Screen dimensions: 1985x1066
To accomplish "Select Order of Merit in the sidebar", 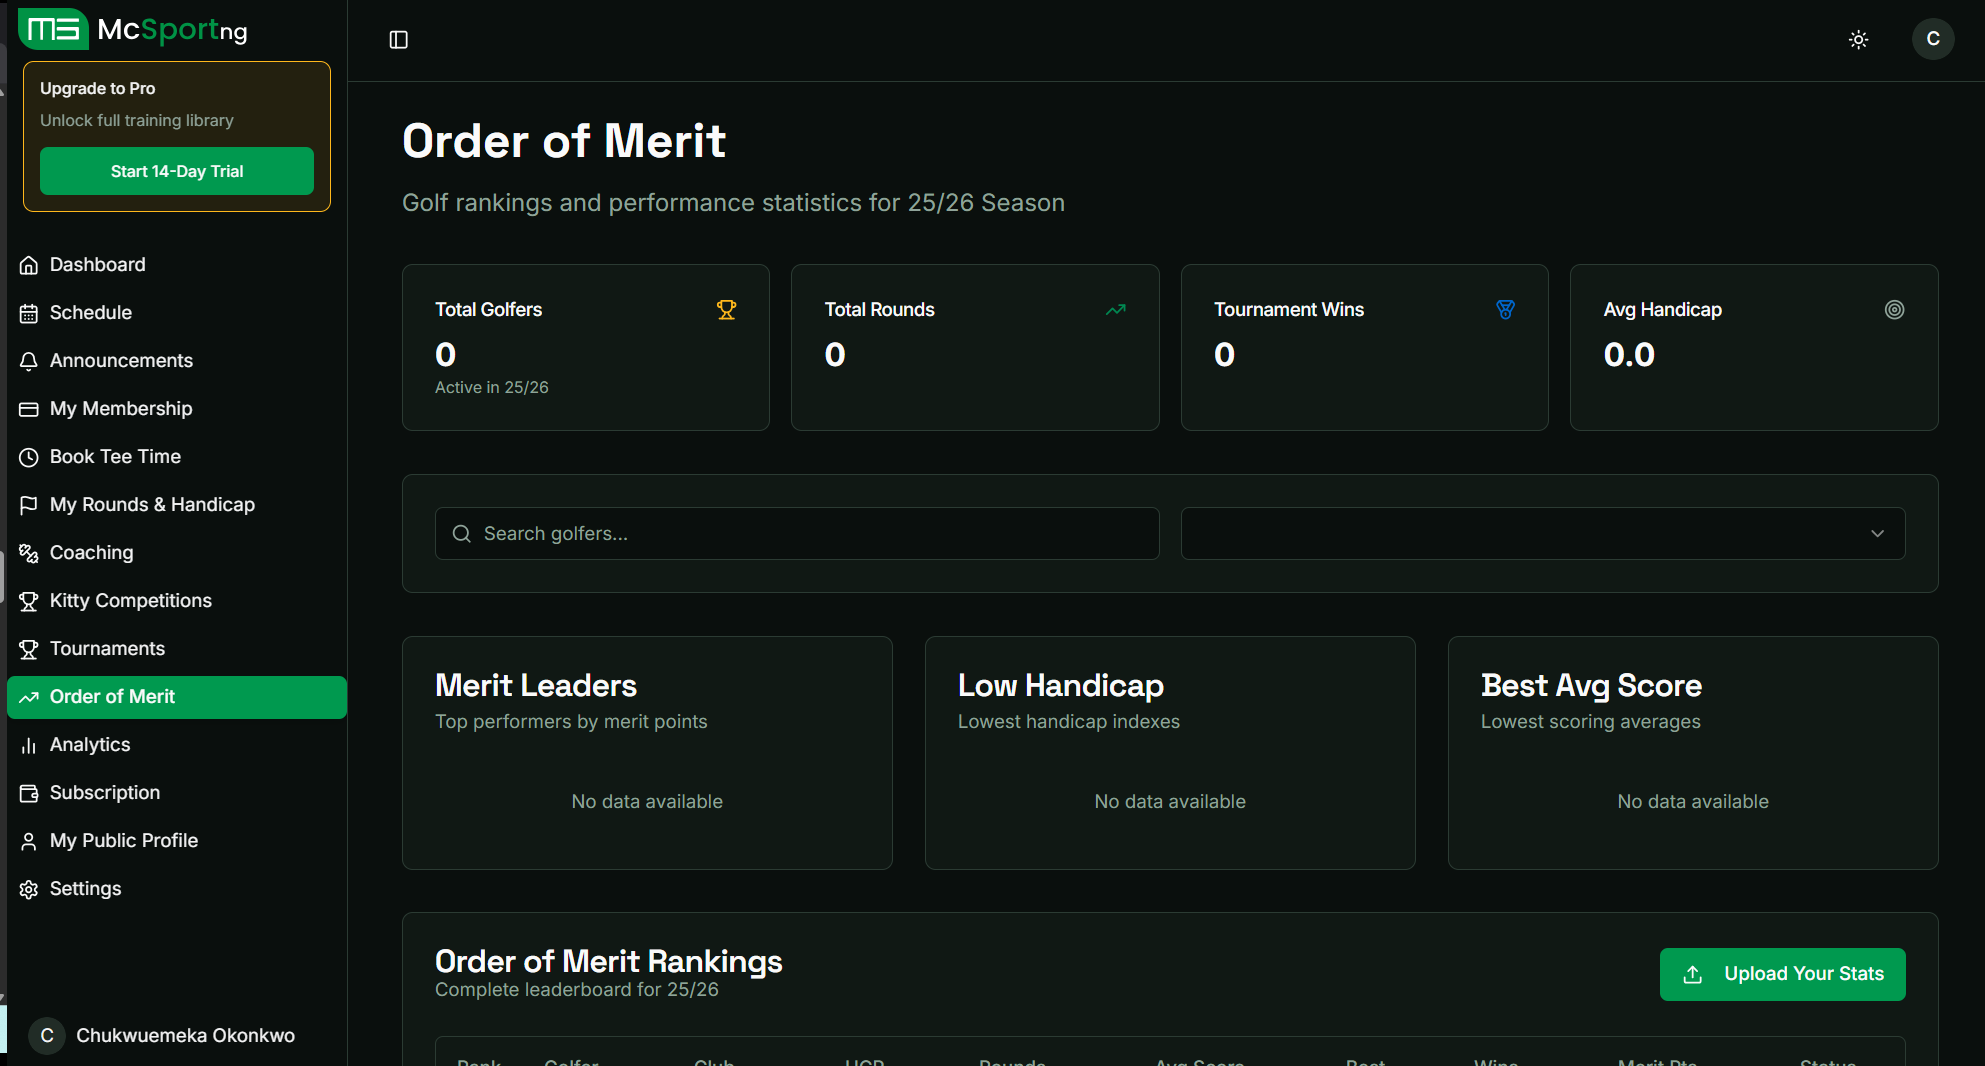I will point(113,696).
